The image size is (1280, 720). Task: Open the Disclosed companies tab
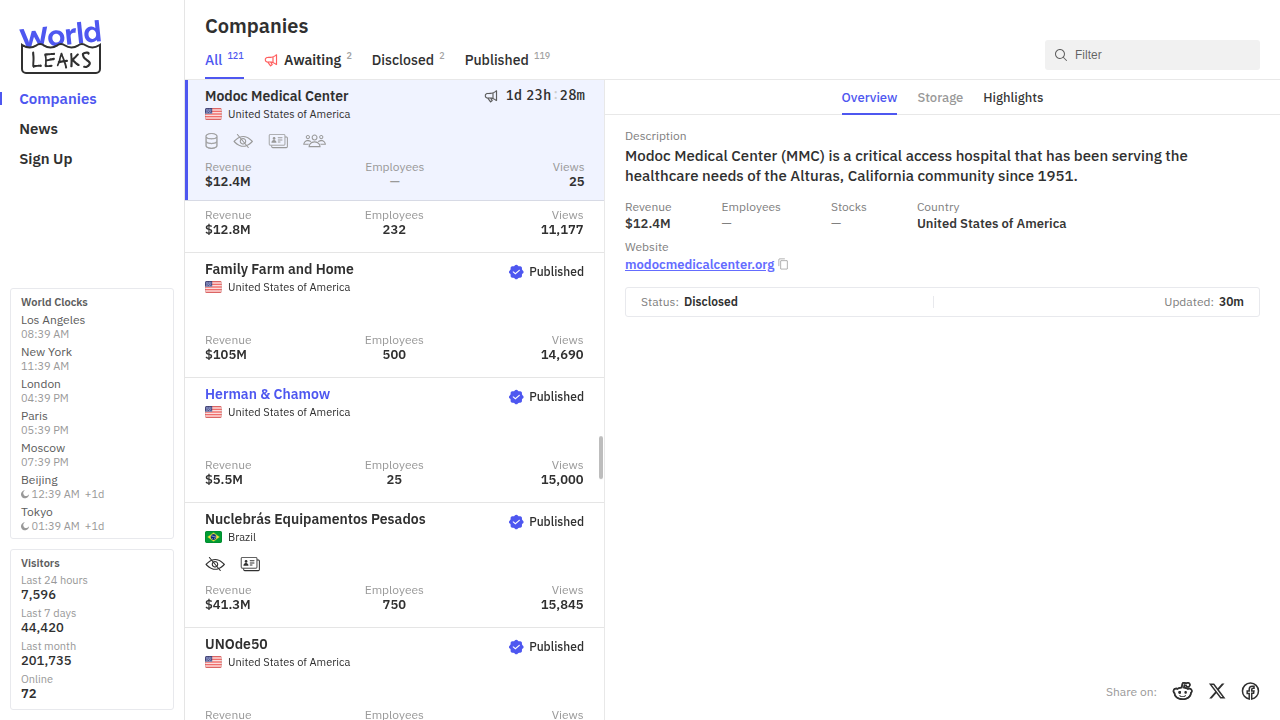tap(402, 60)
